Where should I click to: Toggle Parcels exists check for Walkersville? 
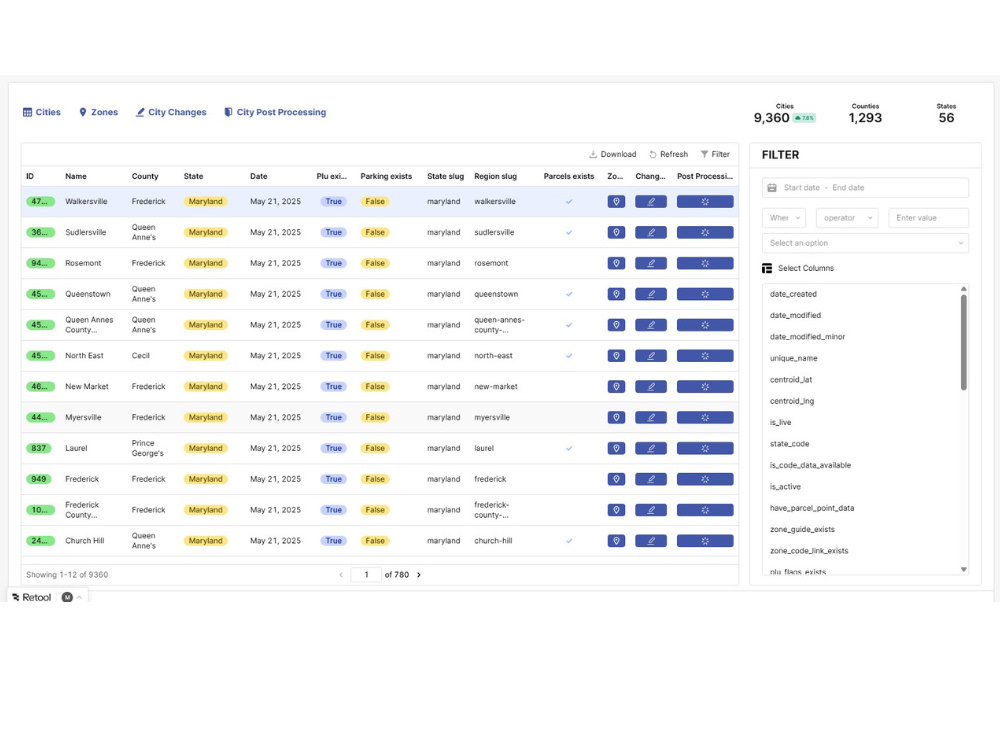click(569, 202)
